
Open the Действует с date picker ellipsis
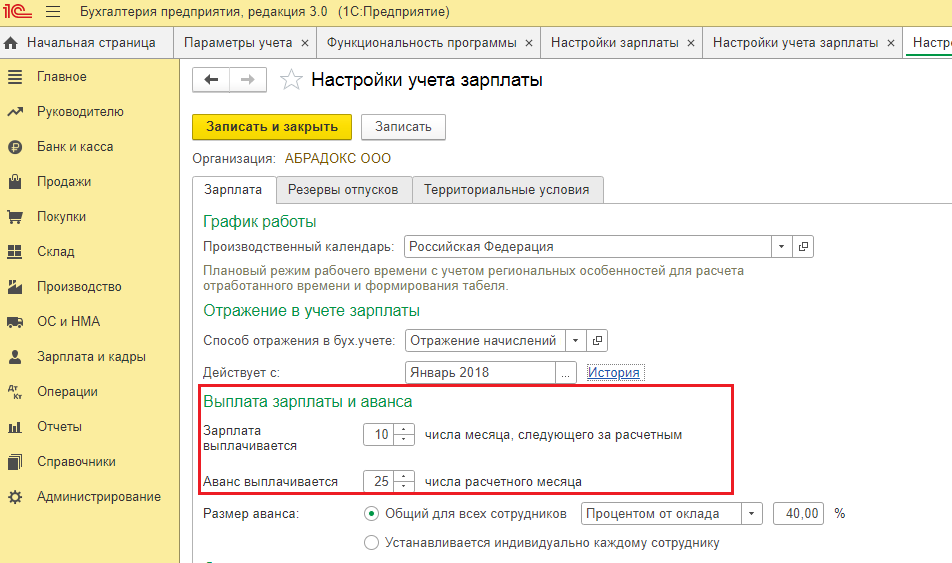pyautogui.click(x=565, y=373)
